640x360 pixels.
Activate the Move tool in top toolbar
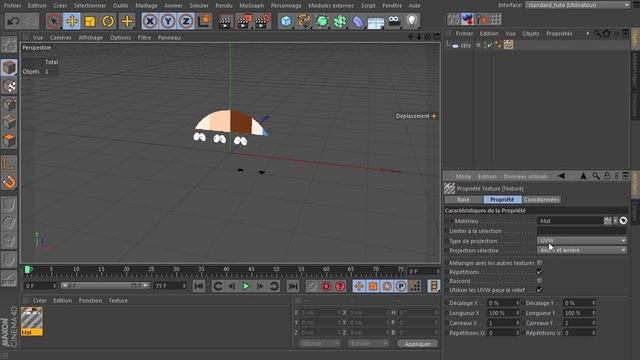click(x=71, y=21)
